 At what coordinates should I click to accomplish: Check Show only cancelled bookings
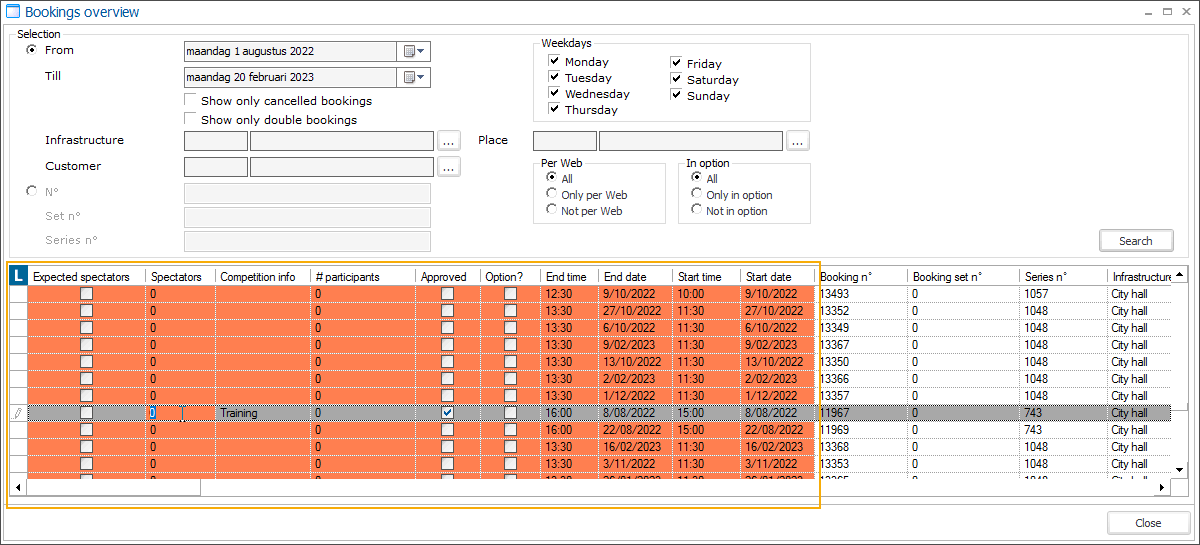coord(191,101)
